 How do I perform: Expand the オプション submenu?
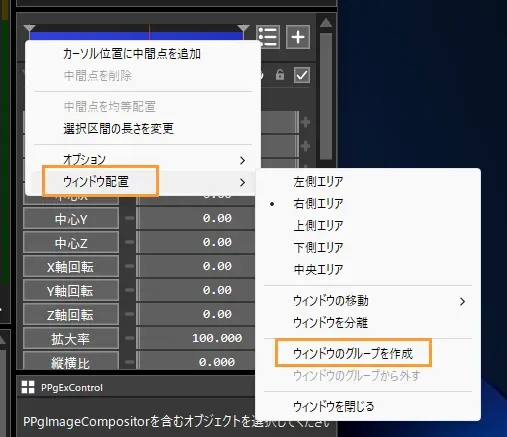click(x=143, y=160)
